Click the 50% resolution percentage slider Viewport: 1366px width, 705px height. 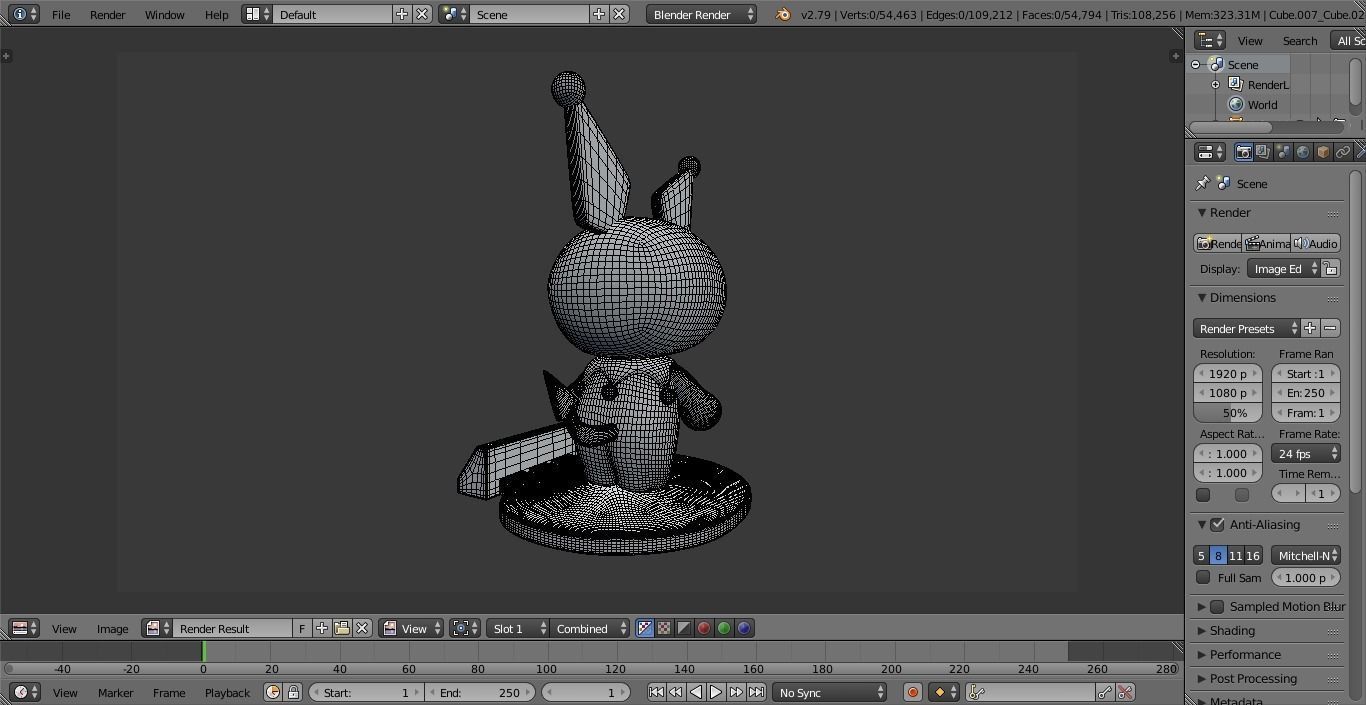click(1228, 412)
